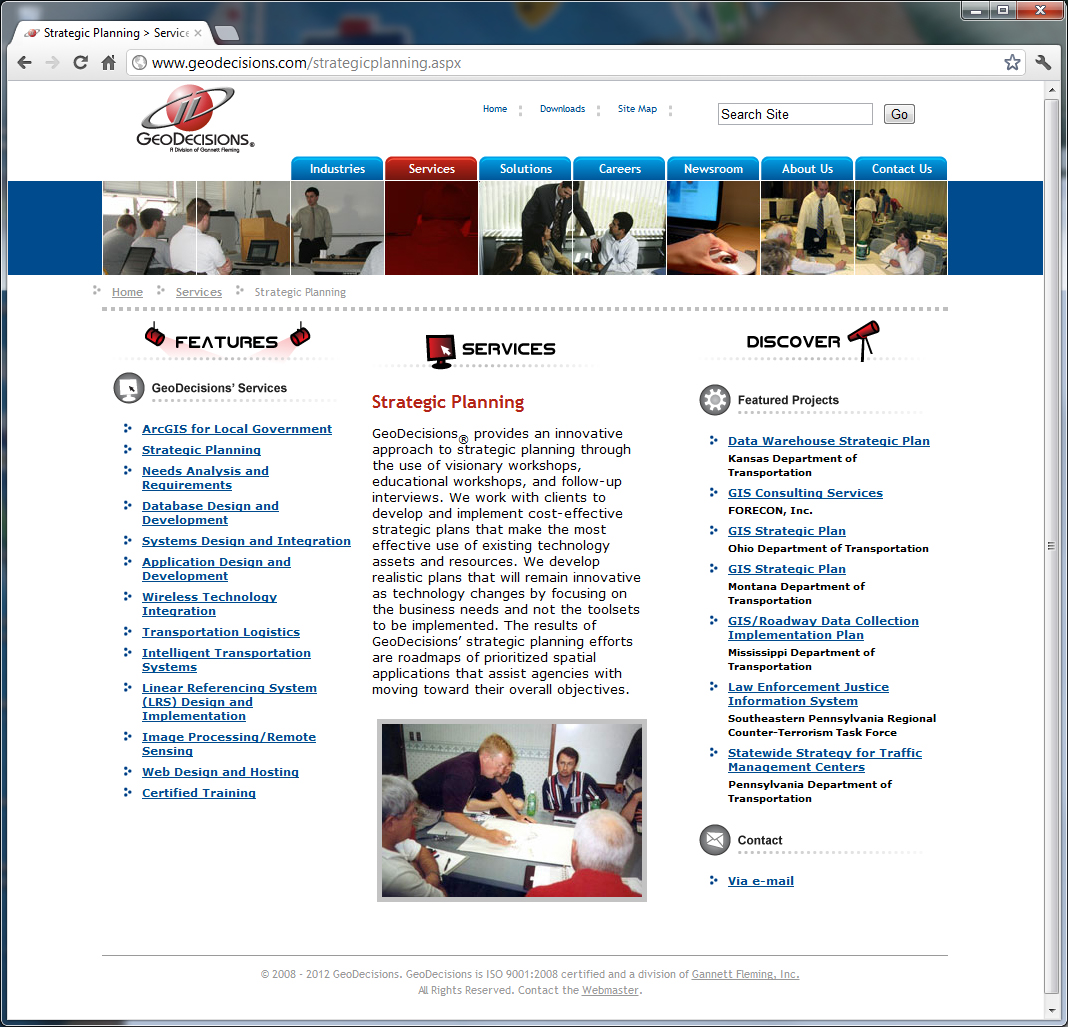1068x1027 pixels.
Task: Go to the browser home page icon
Action: [108, 63]
